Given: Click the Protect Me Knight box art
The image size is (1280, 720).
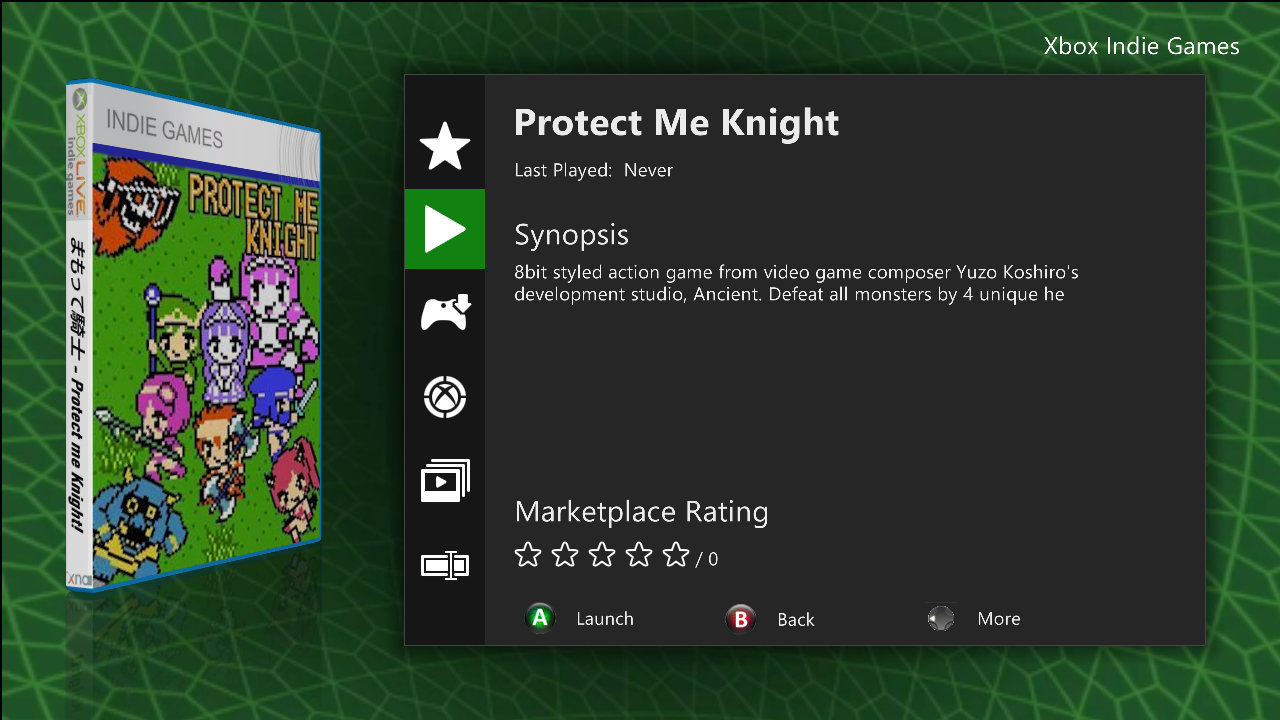Looking at the screenshot, I should click(x=193, y=337).
